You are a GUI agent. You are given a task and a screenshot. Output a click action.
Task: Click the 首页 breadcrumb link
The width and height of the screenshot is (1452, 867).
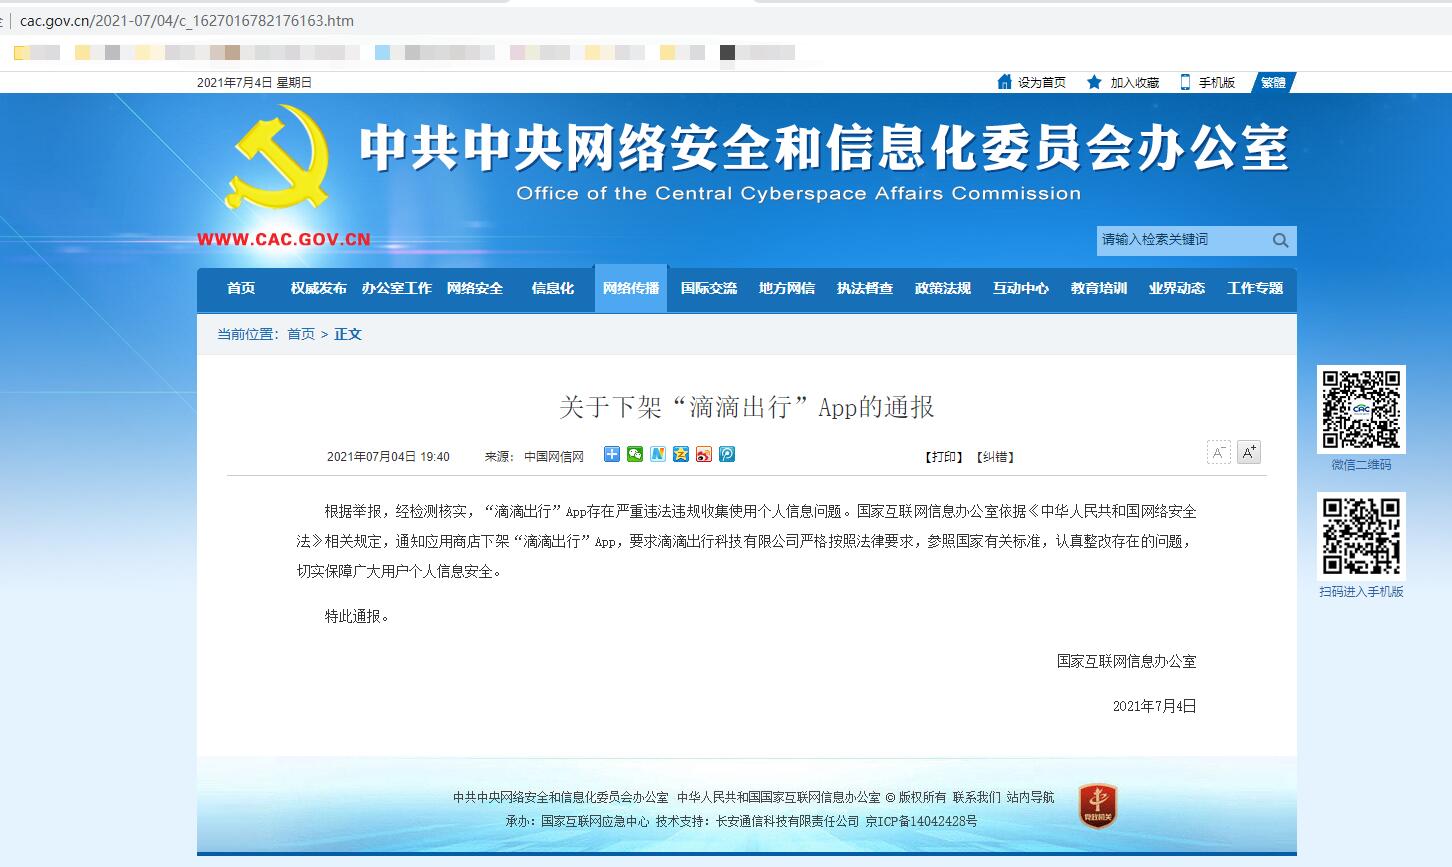pos(301,334)
